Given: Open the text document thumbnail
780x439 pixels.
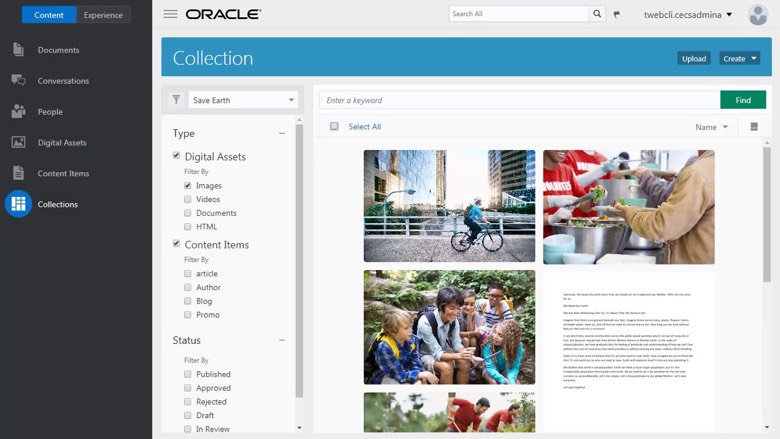Looking at the screenshot, I should click(629, 352).
